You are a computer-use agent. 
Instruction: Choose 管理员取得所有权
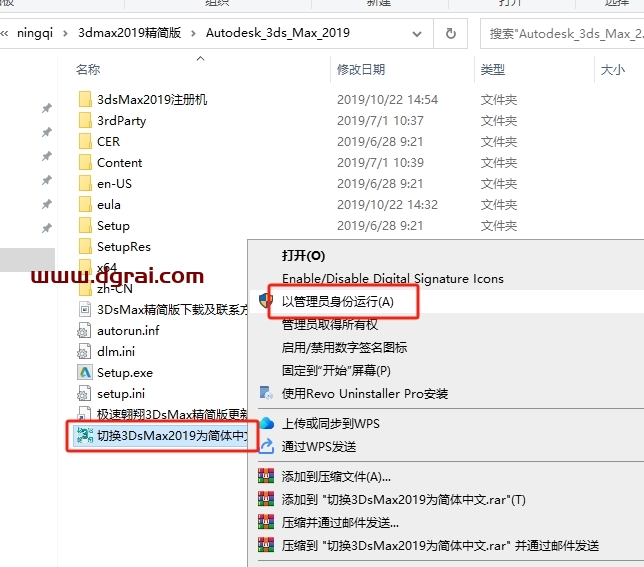point(330,325)
